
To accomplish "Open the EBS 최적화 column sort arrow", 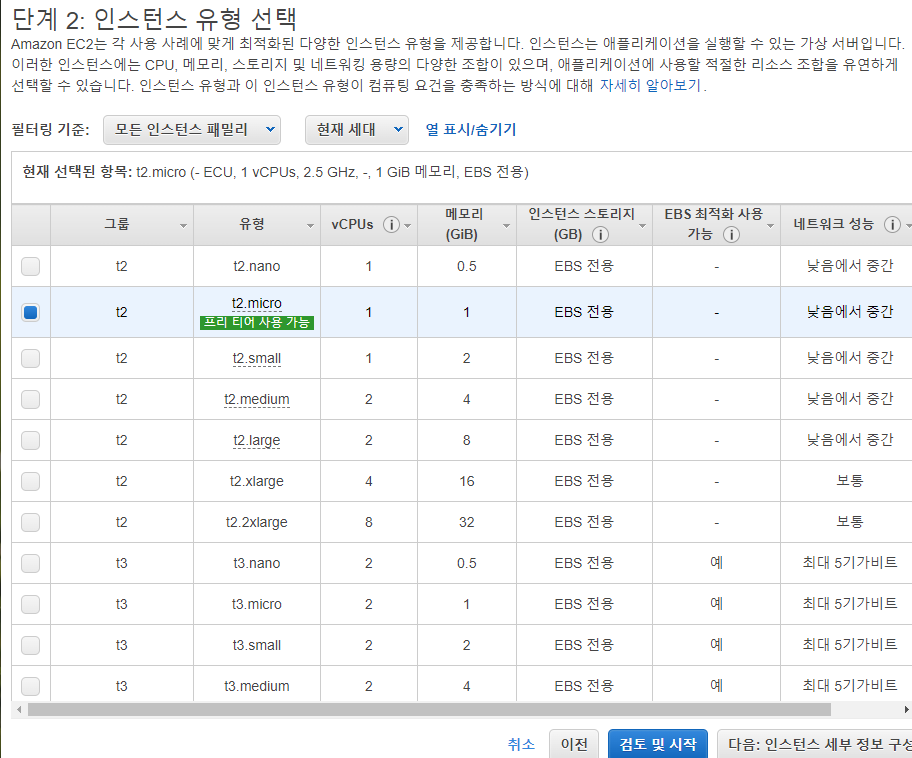I will (771, 226).
